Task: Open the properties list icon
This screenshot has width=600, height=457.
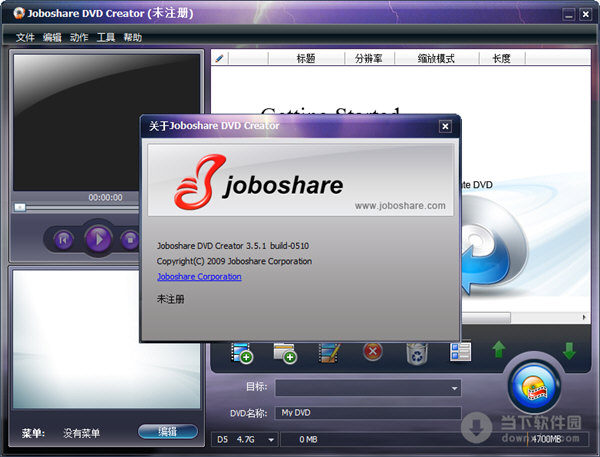Action: (x=460, y=352)
